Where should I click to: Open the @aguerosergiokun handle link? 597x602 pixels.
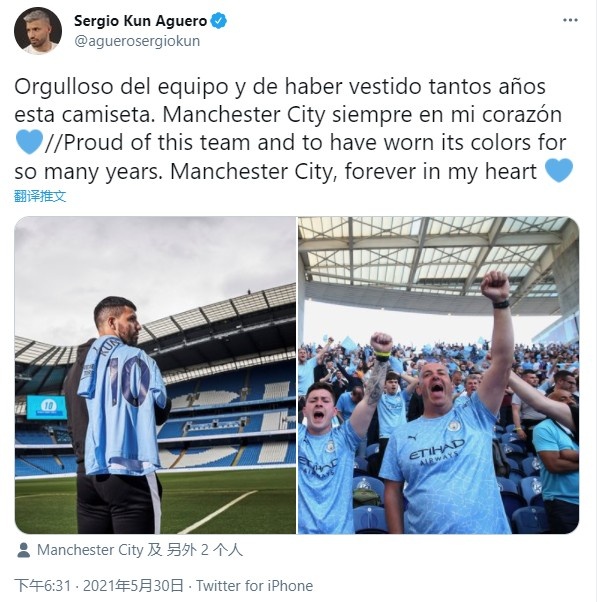[x=137, y=41]
